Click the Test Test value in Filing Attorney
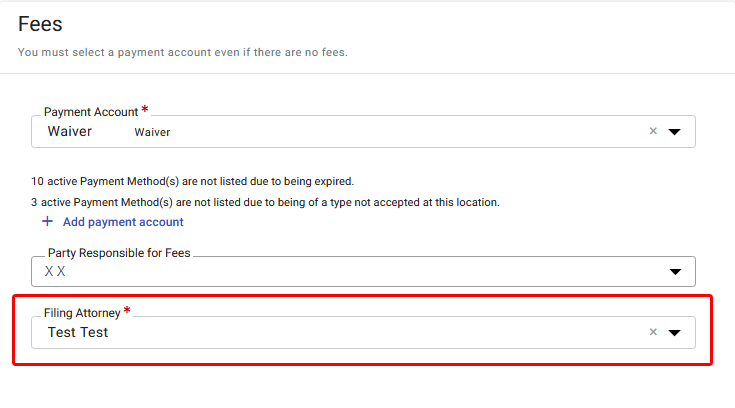Image resolution: width=735 pixels, height=408 pixels. click(78, 332)
